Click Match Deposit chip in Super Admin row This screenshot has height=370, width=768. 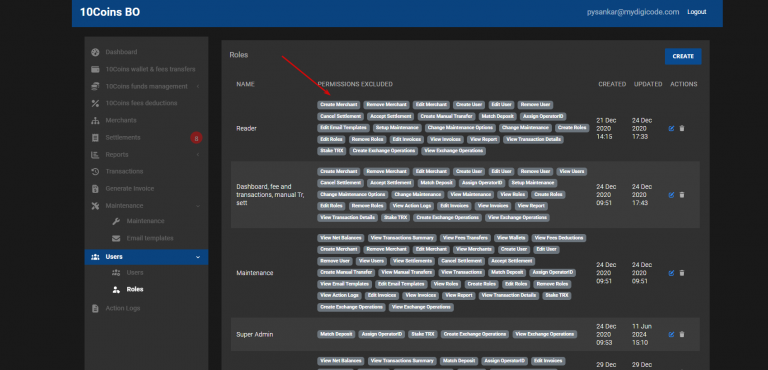pyautogui.click(x=336, y=334)
